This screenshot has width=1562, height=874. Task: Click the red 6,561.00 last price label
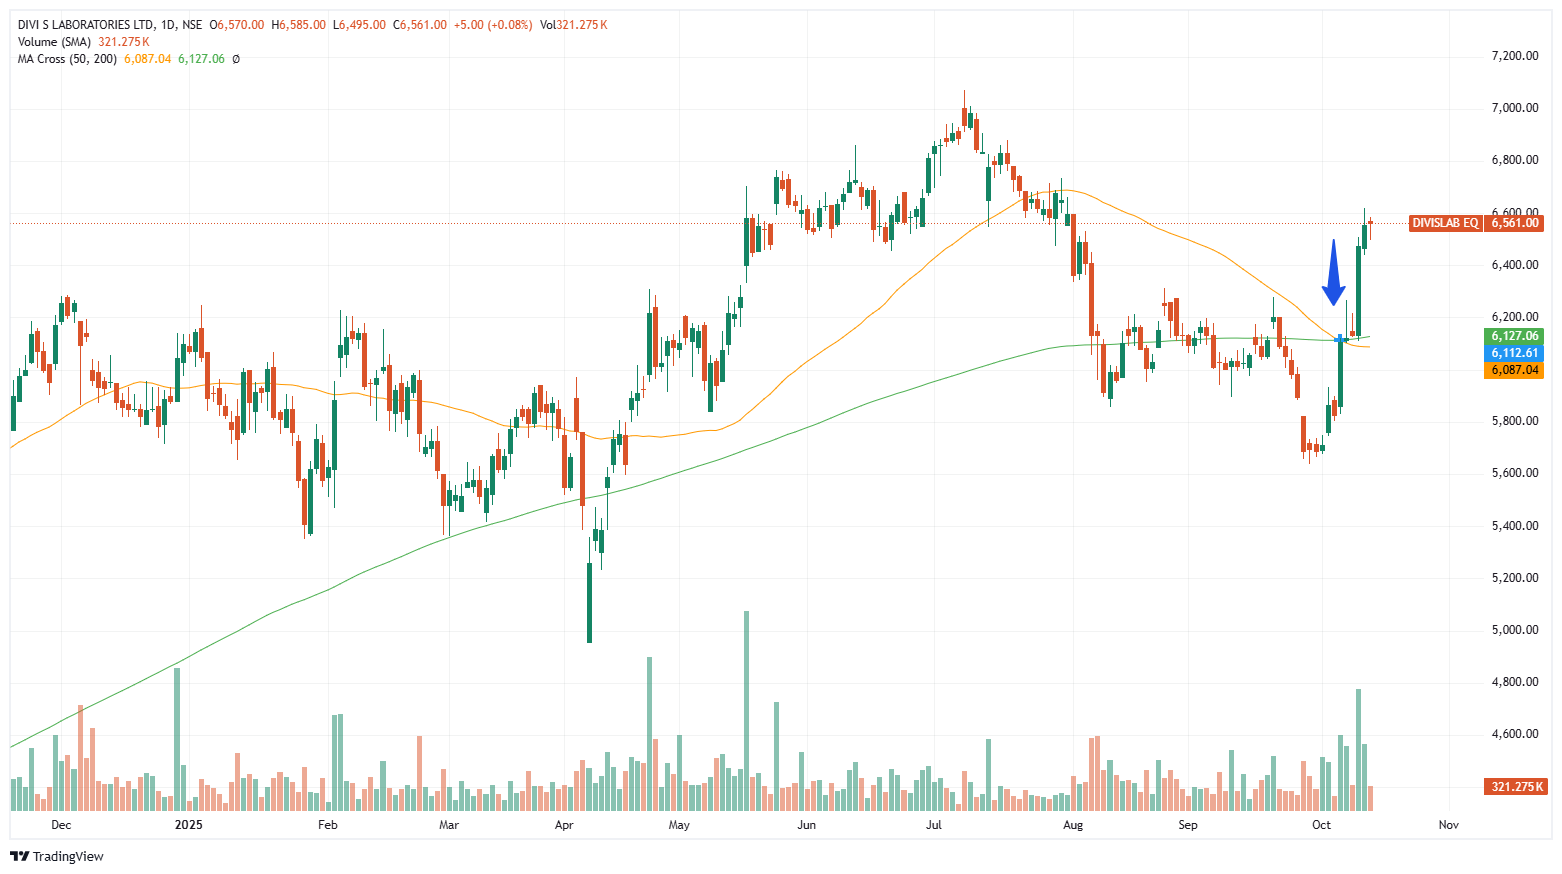point(1515,223)
